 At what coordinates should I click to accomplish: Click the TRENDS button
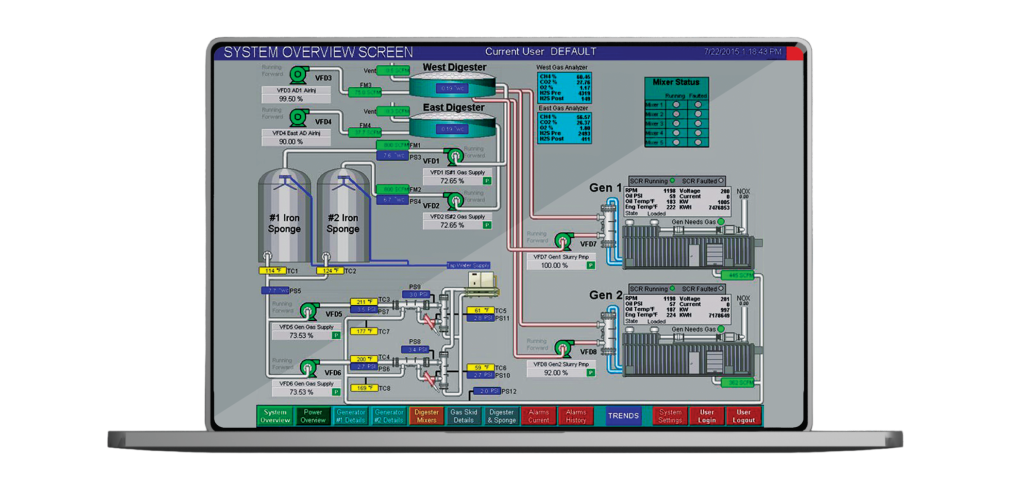(623, 416)
